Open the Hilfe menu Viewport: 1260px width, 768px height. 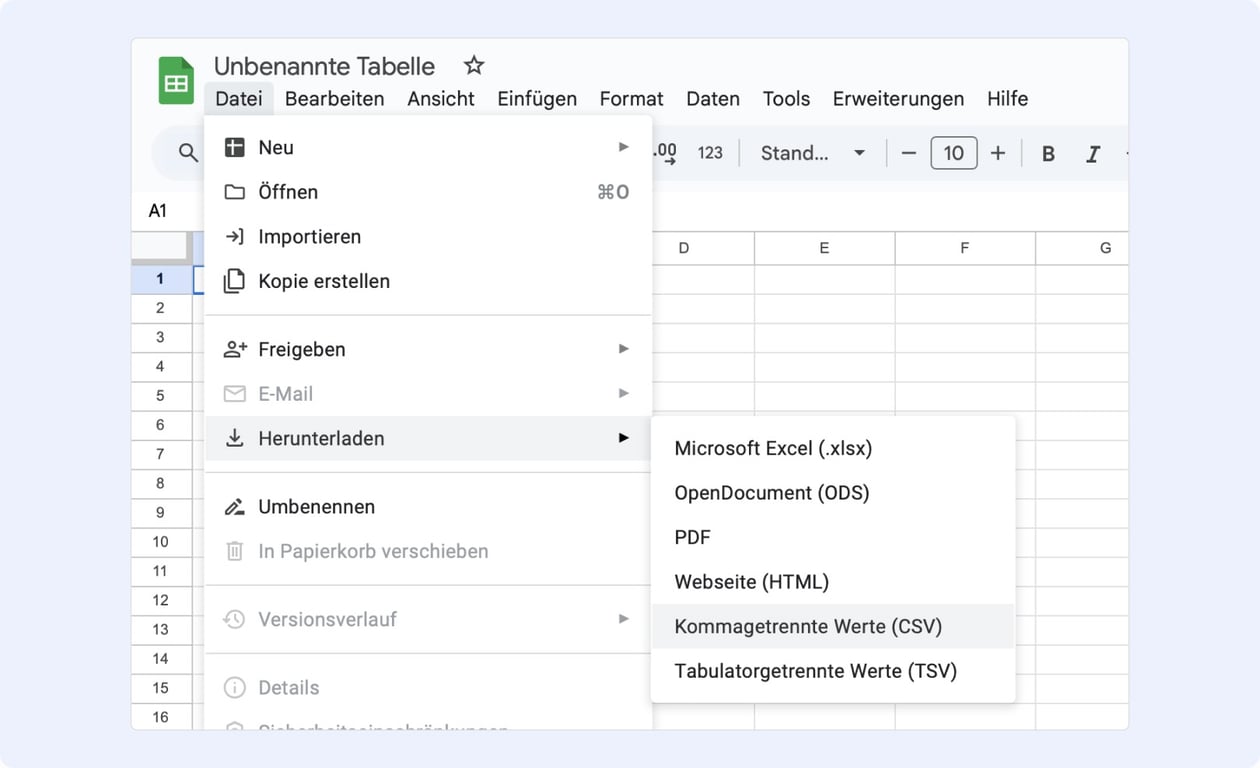click(1007, 99)
